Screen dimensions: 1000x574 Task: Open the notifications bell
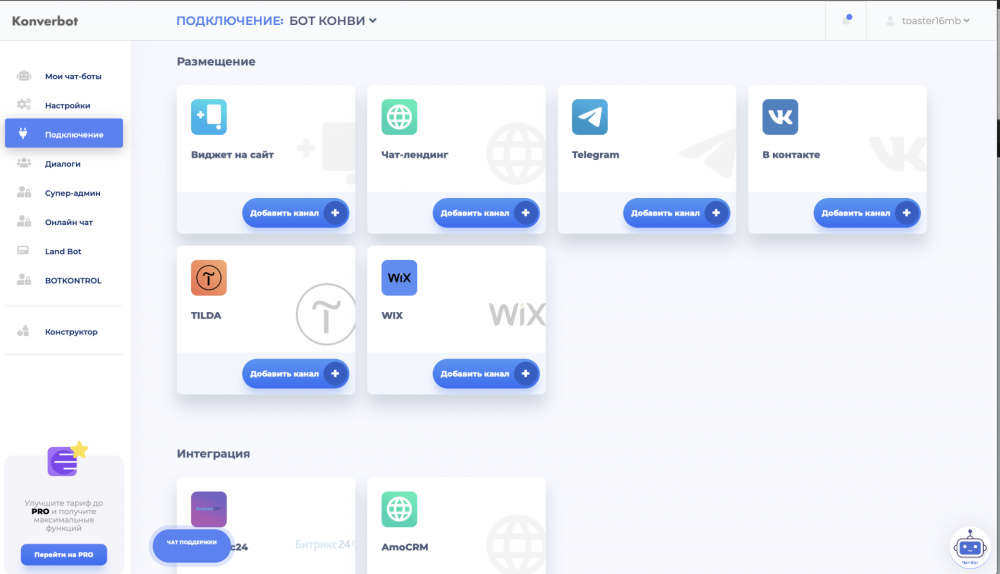coord(846,20)
